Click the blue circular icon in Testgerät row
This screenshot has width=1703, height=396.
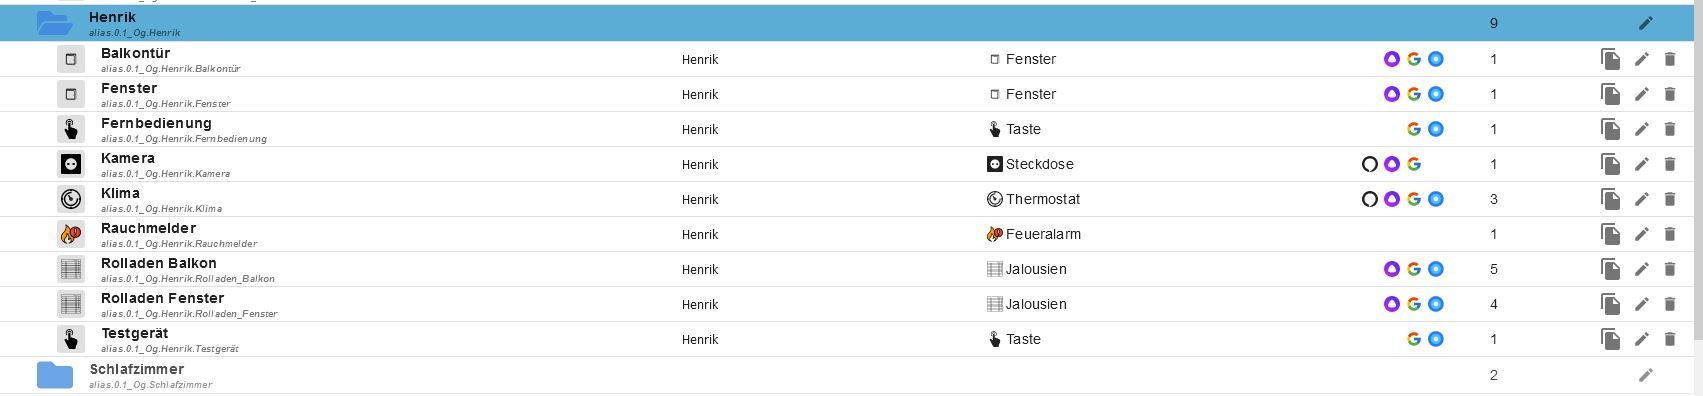click(x=1436, y=339)
